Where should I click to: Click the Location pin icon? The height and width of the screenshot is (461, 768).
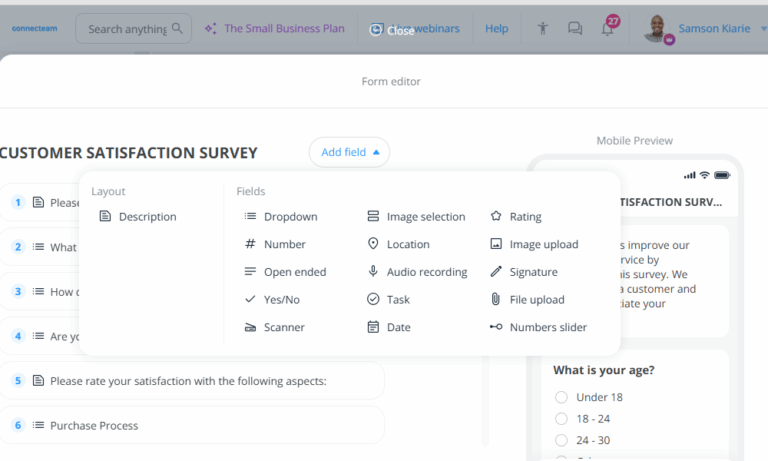coord(373,243)
